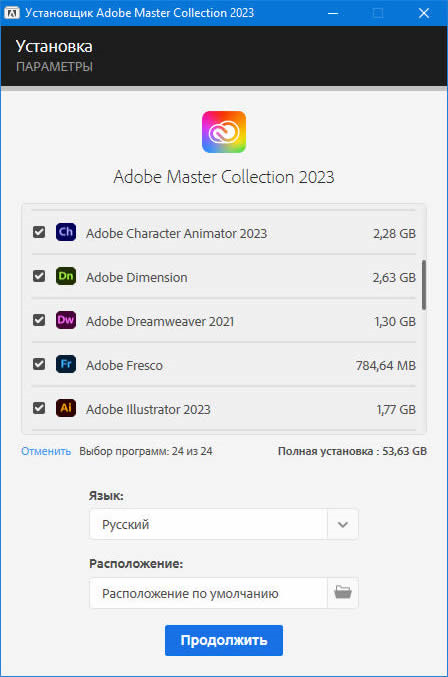
Task: Click the program list scrollbar thumb
Action: (x=424, y=285)
